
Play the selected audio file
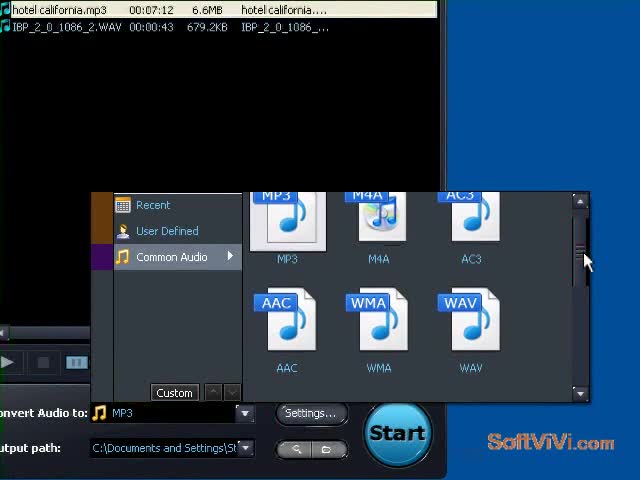(x=8, y=362)
